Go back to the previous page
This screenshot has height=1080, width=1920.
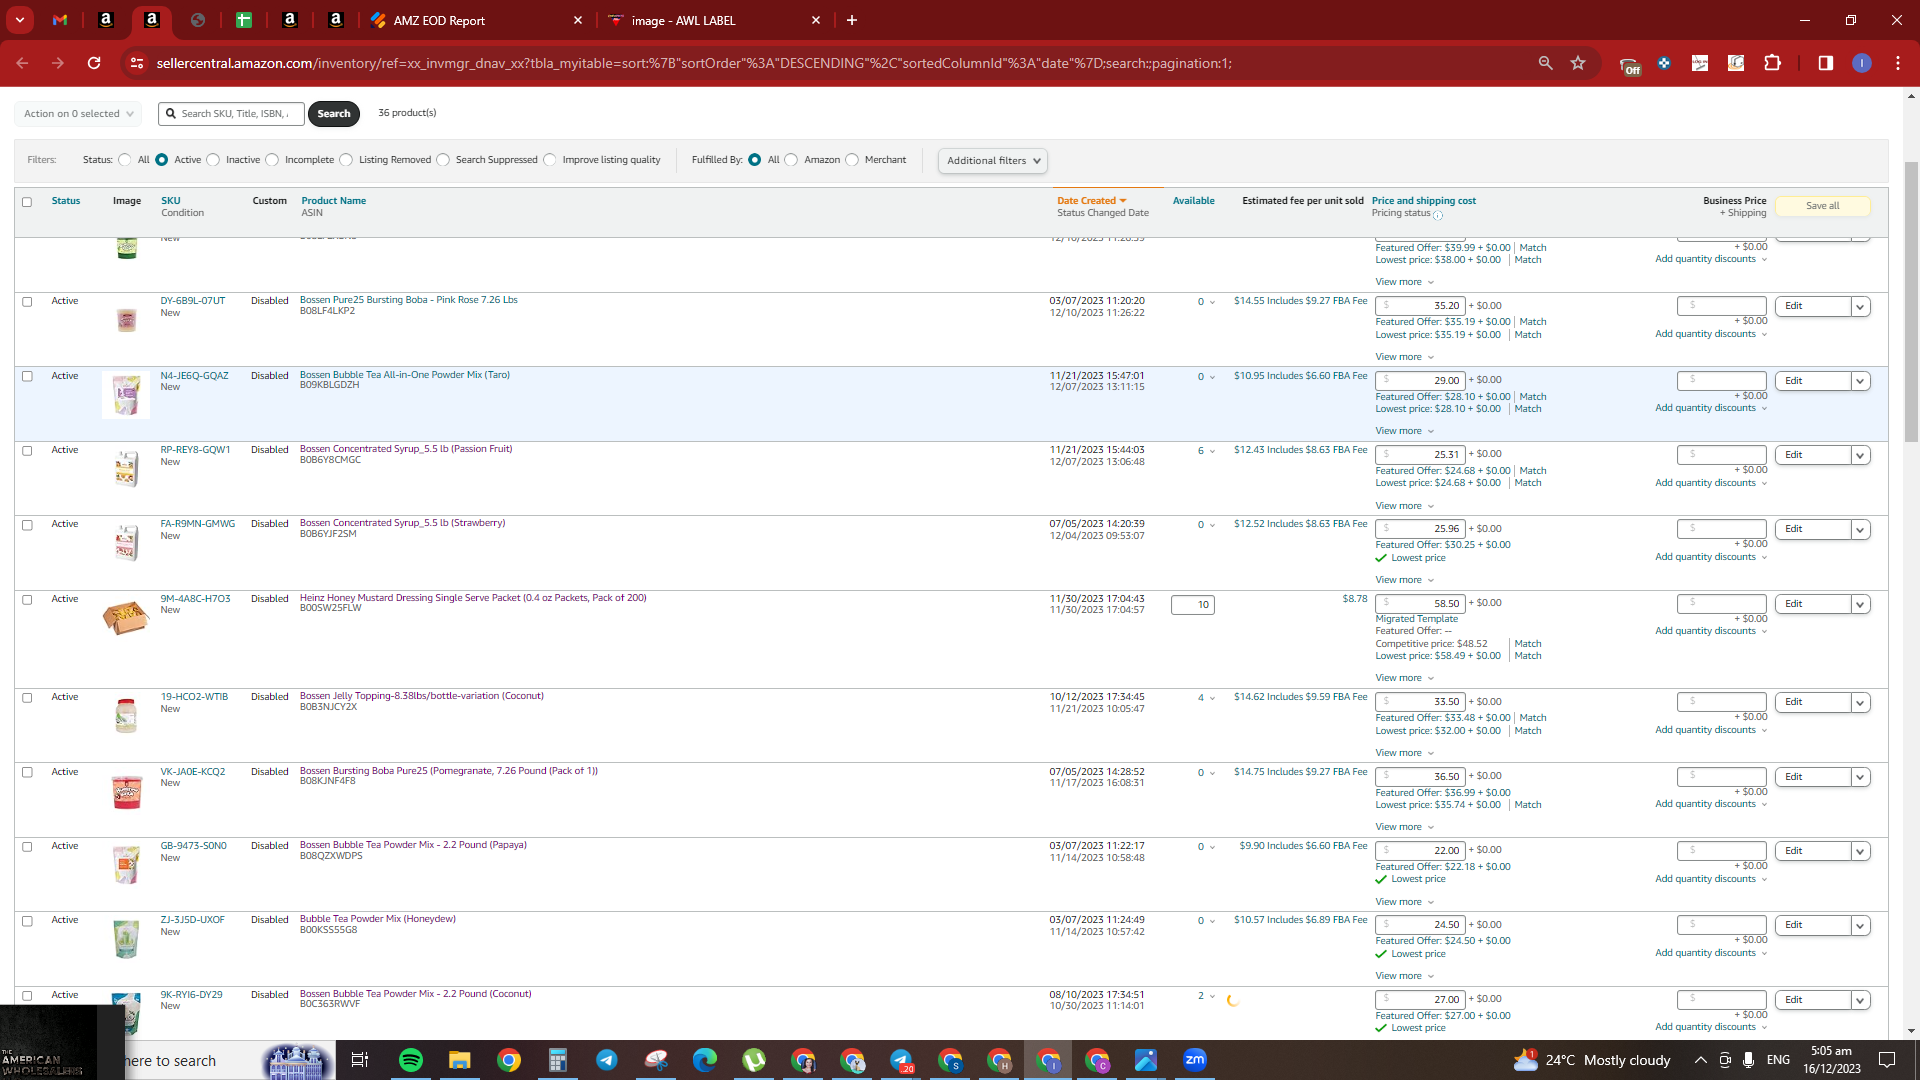pos(22,63)
